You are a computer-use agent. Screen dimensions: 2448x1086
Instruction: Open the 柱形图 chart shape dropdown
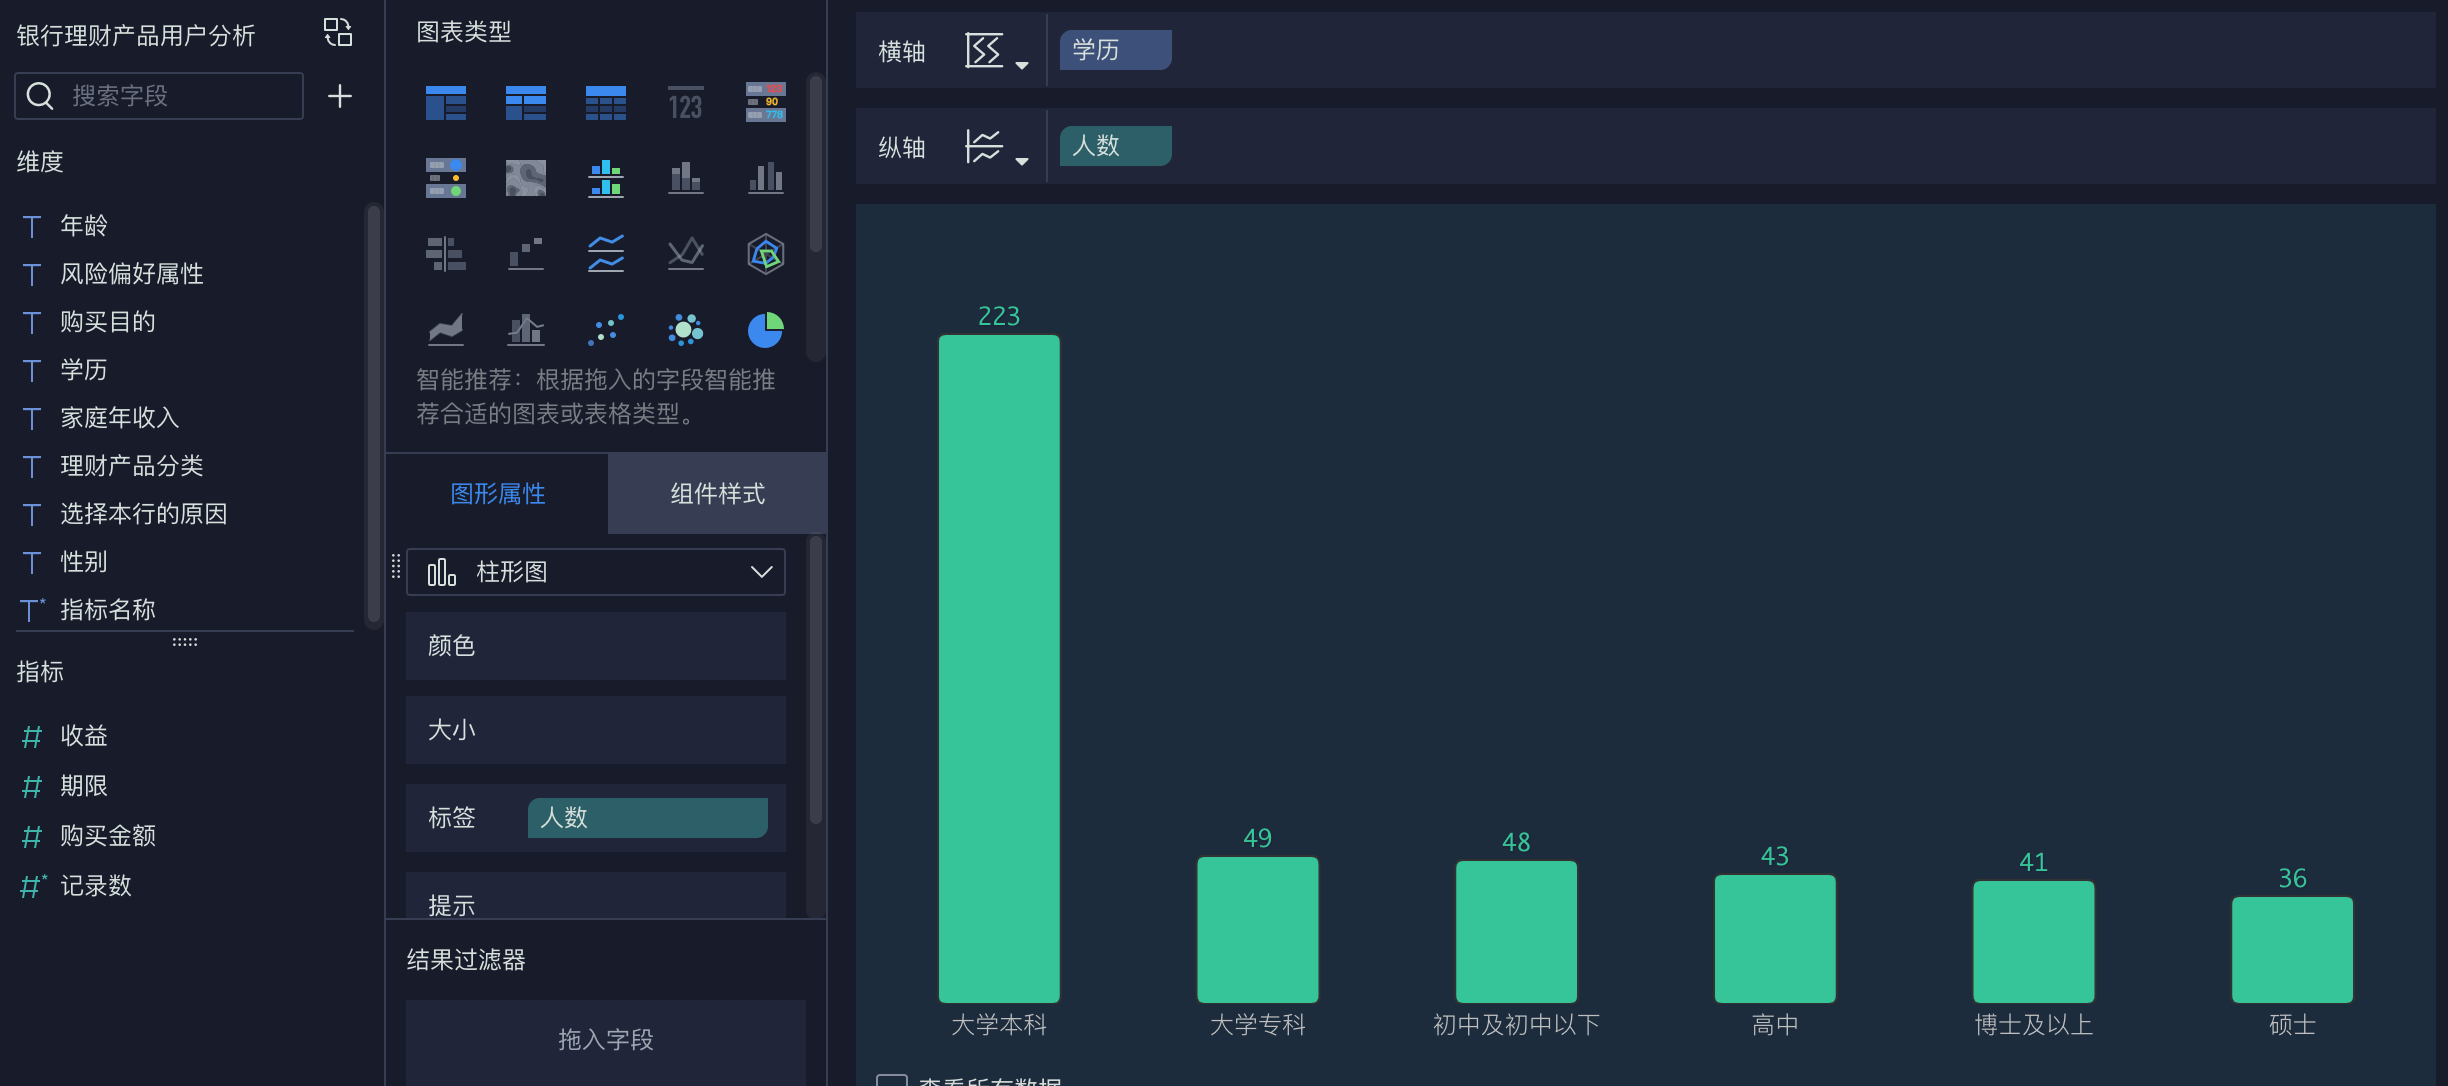[596, 572]
